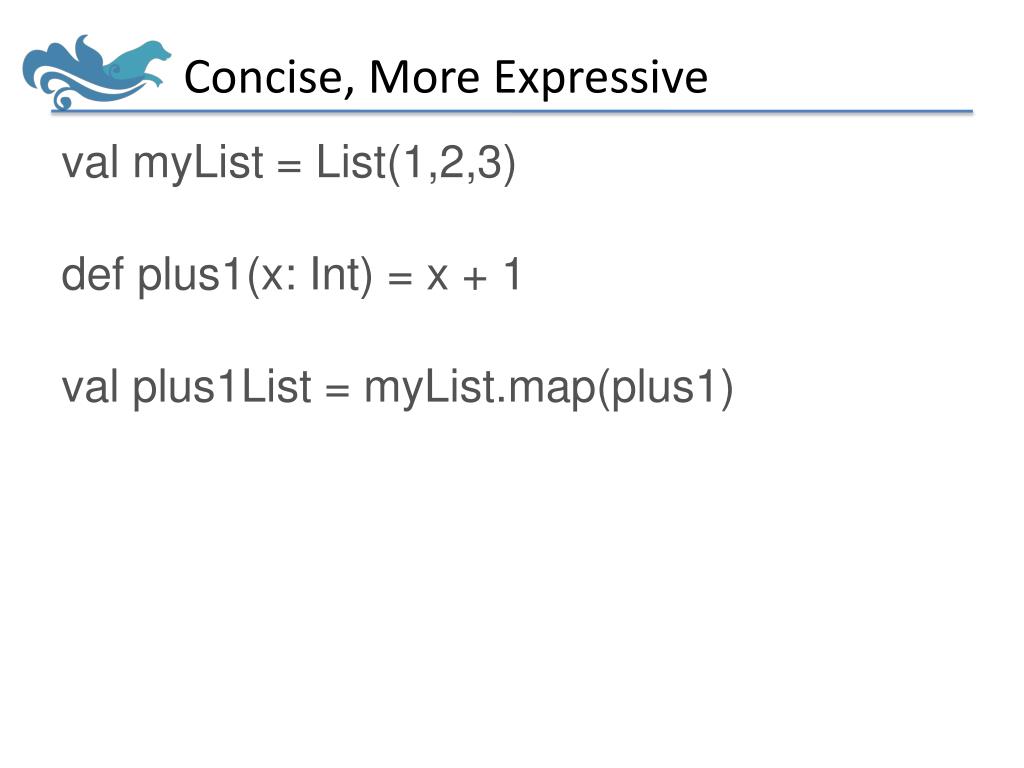Click the val plus1List code line
This screenshot has width=1024, height=768.
398,388
